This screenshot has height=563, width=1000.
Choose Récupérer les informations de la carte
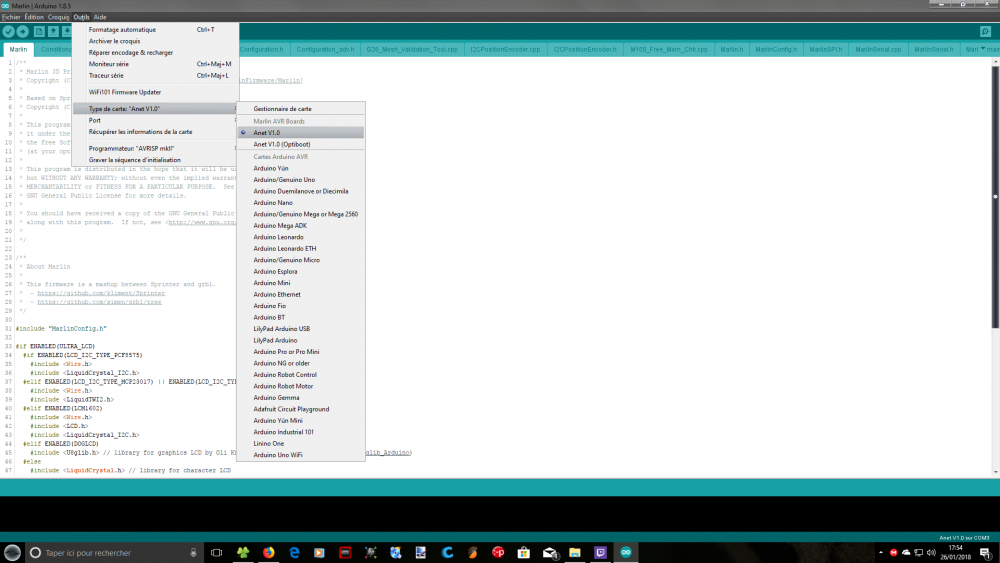coord(155,131)
